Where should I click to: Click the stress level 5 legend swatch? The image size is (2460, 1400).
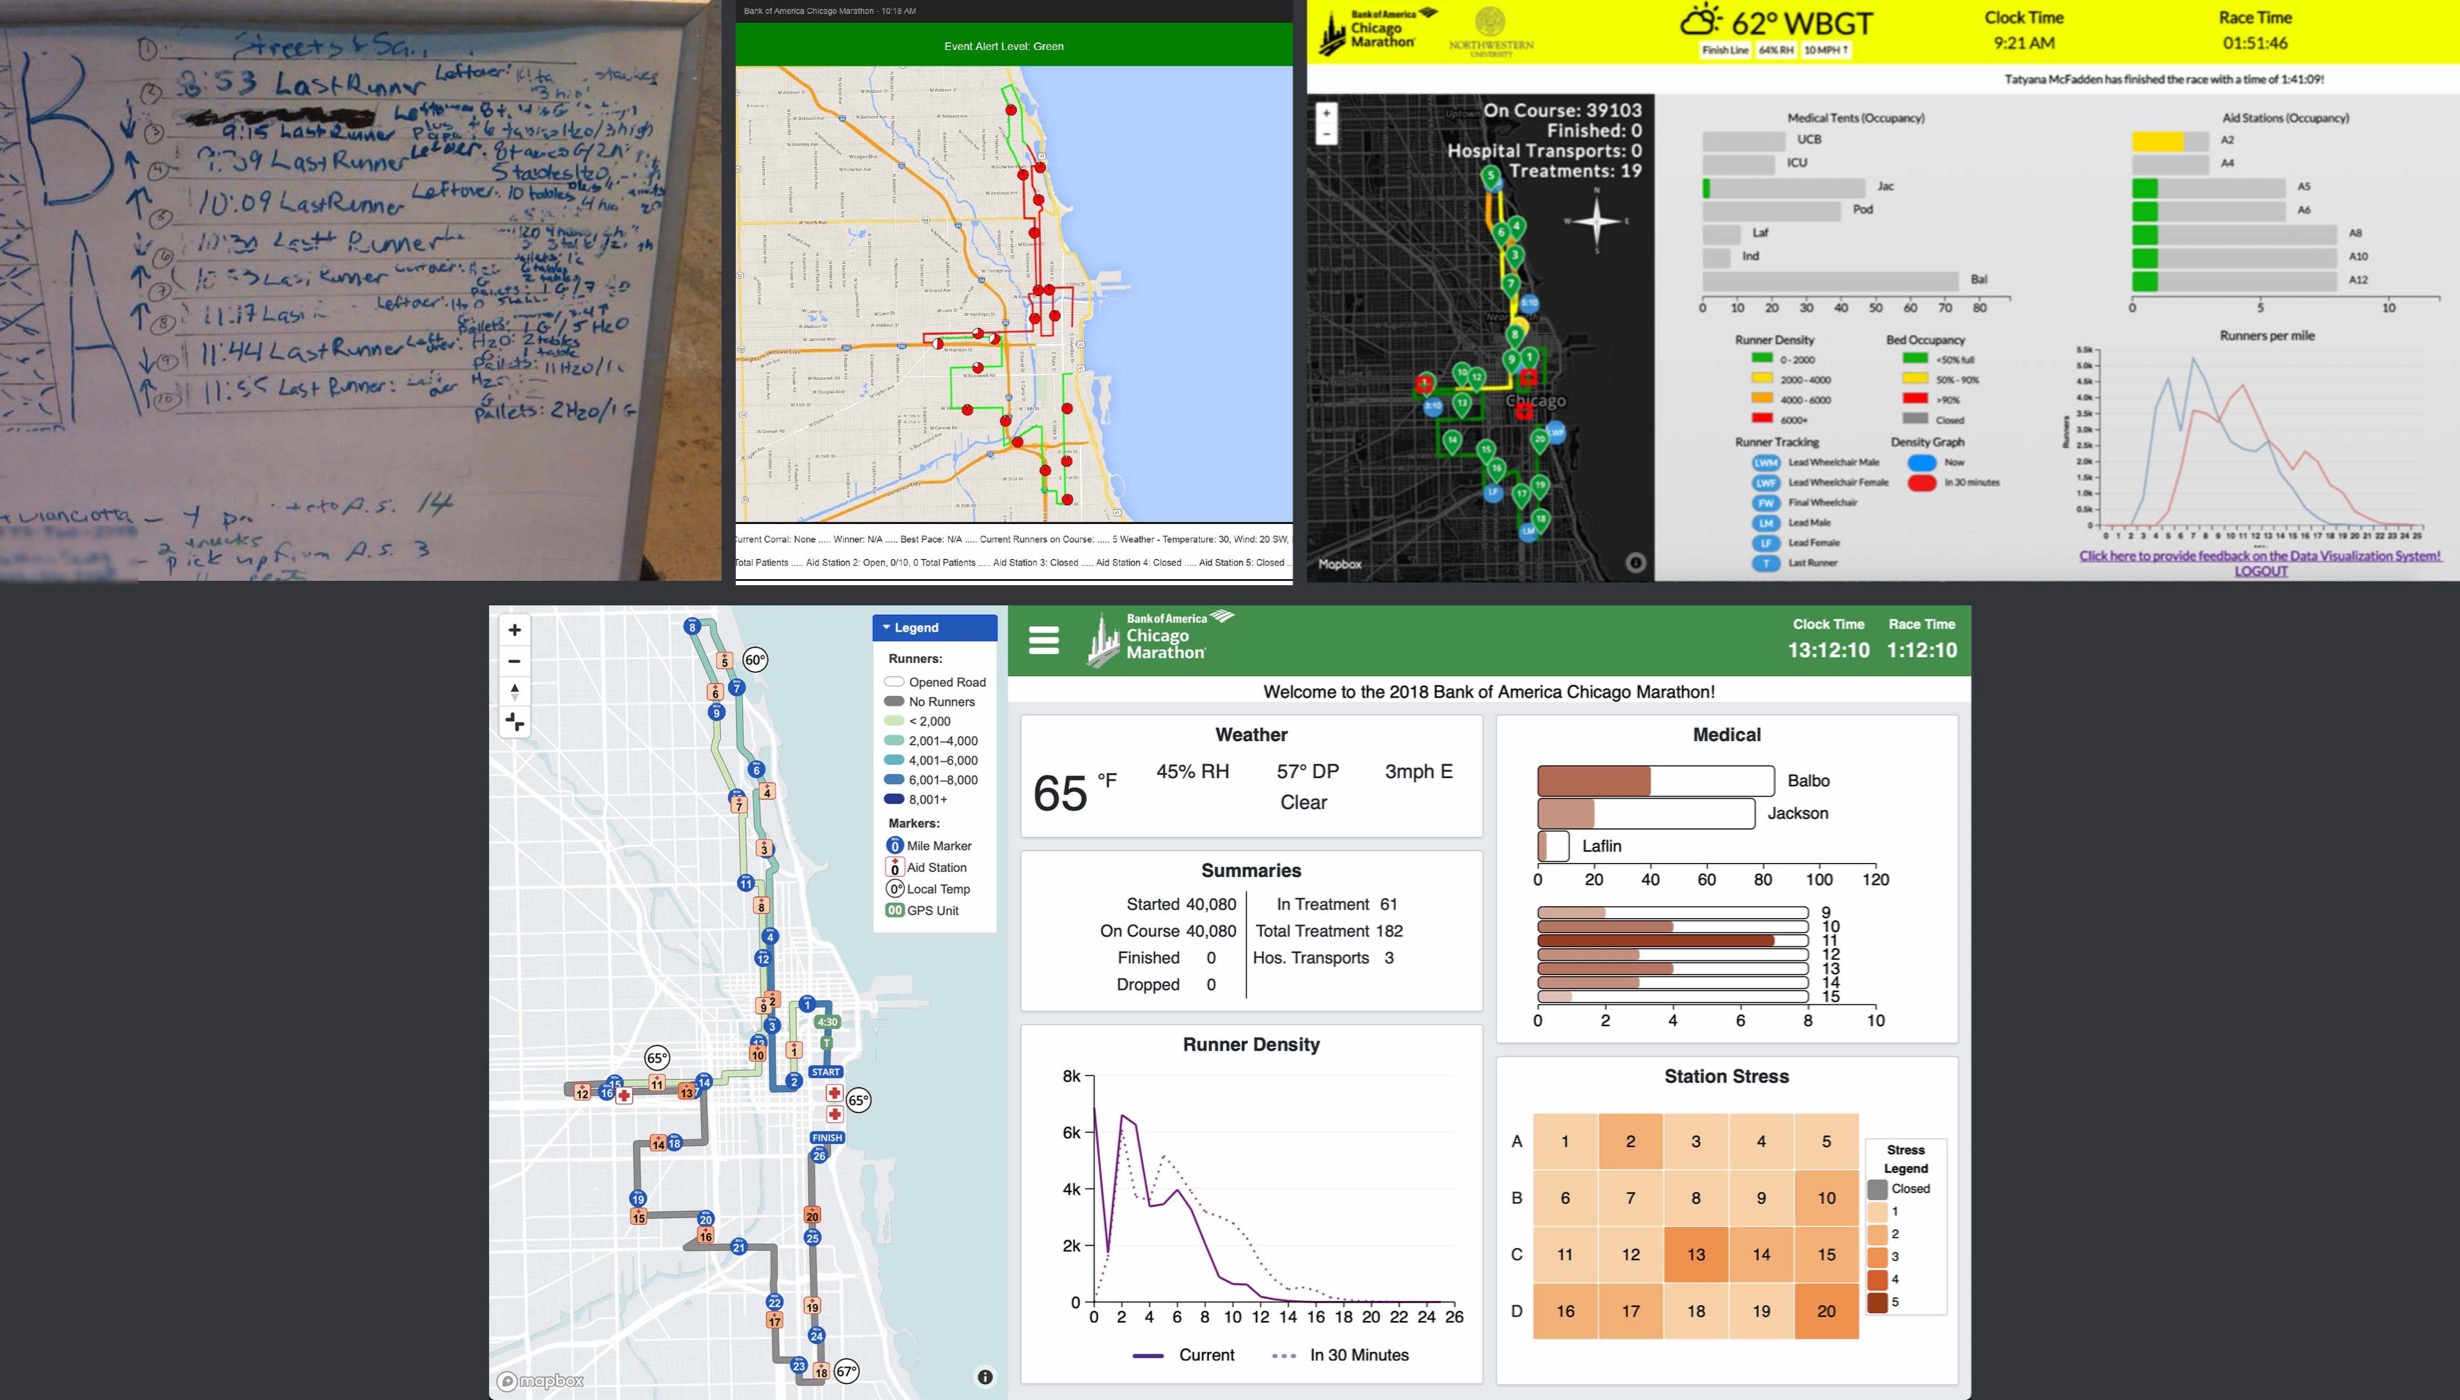(1877, 1302)
